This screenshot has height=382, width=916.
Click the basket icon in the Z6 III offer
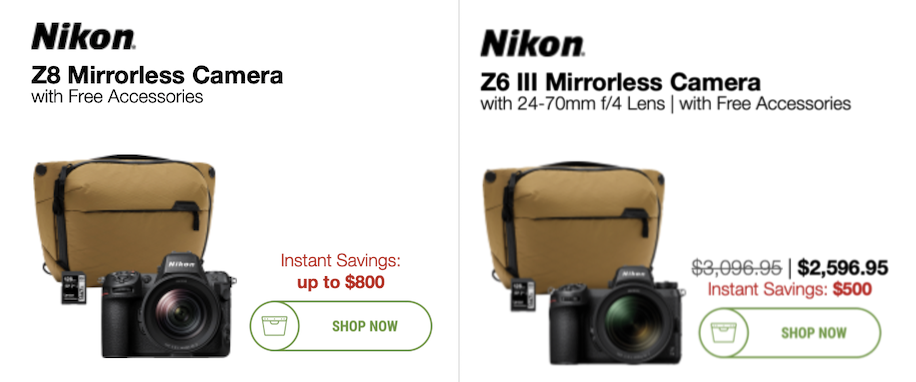point(721,333)
